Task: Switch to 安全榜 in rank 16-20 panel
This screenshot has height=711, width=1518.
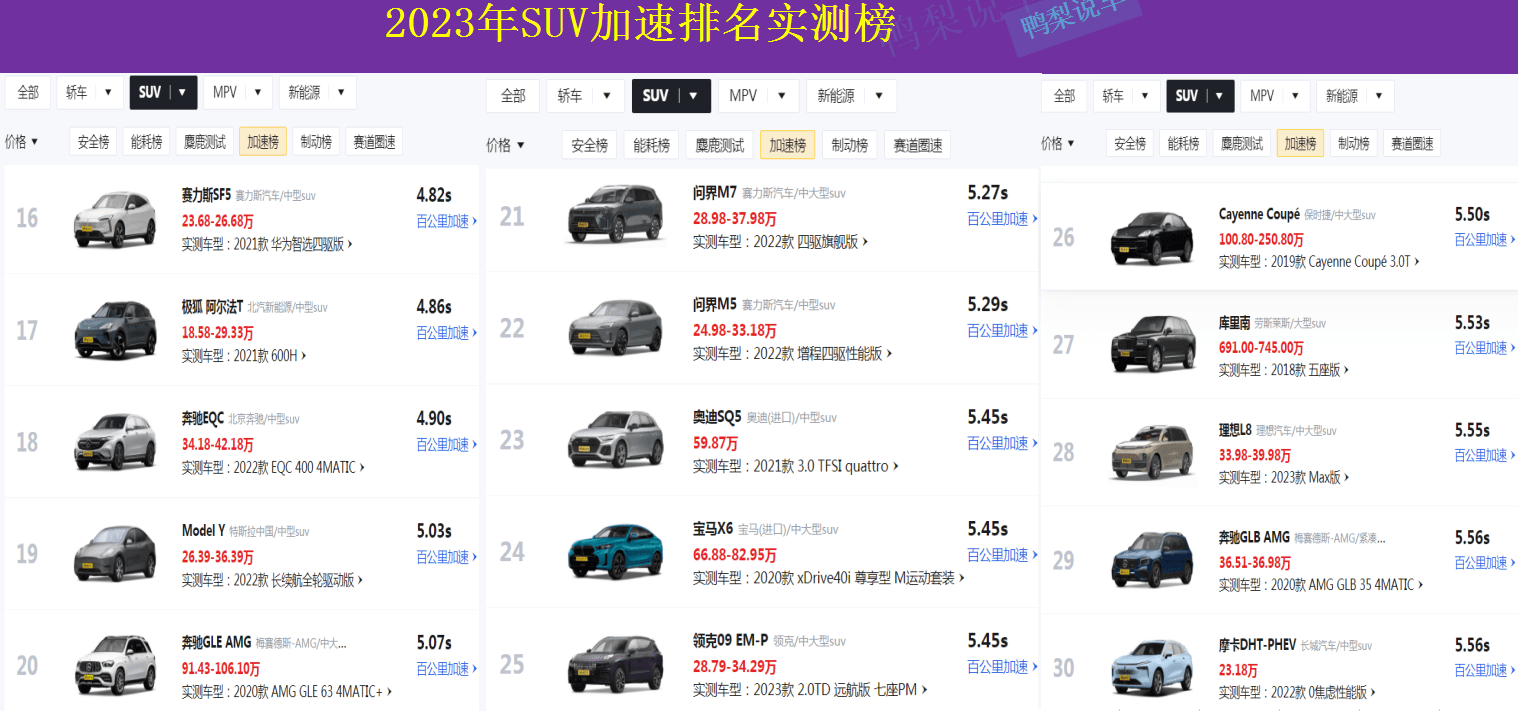Action: (x=93, y=142)
